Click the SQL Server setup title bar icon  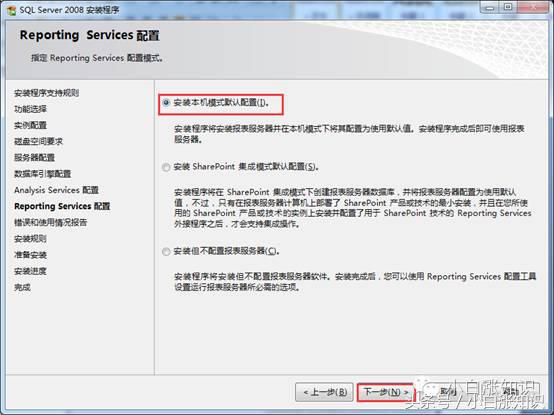(x=11, y=10)
